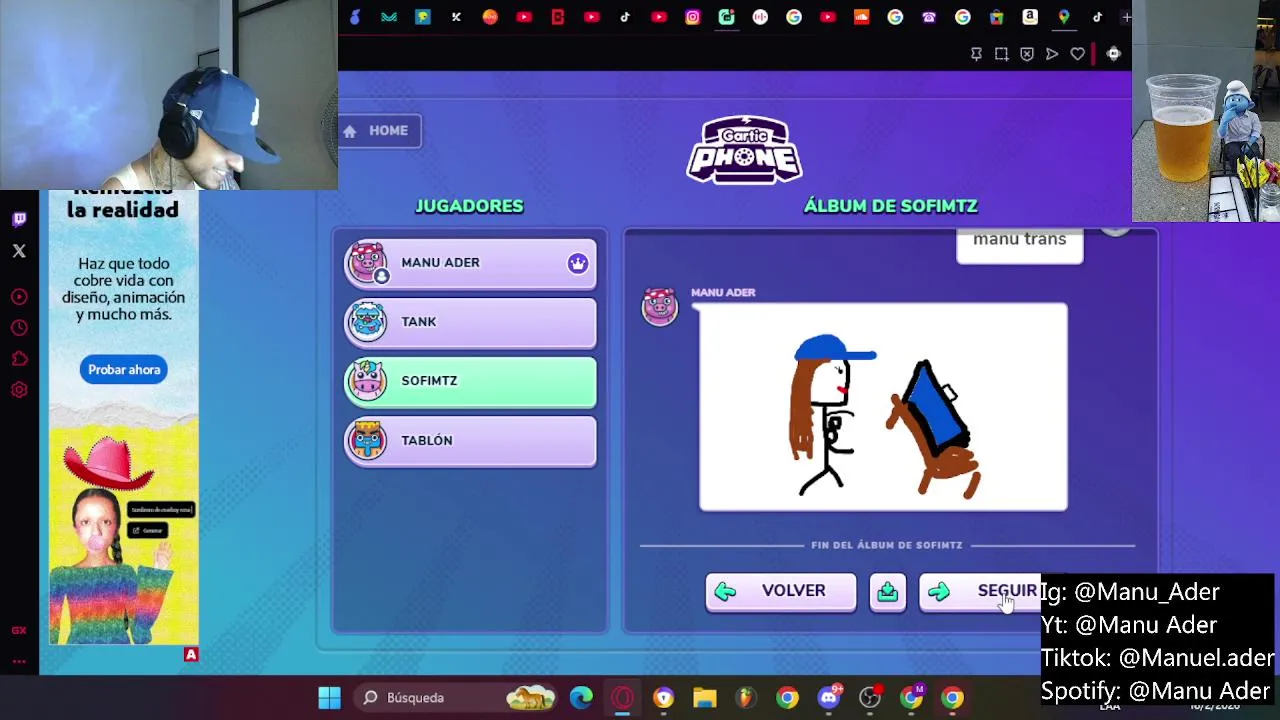The image size is (1280, 720).
Task: Open Extensions cube icon in Opera sidebar
Action: point(19,359)
